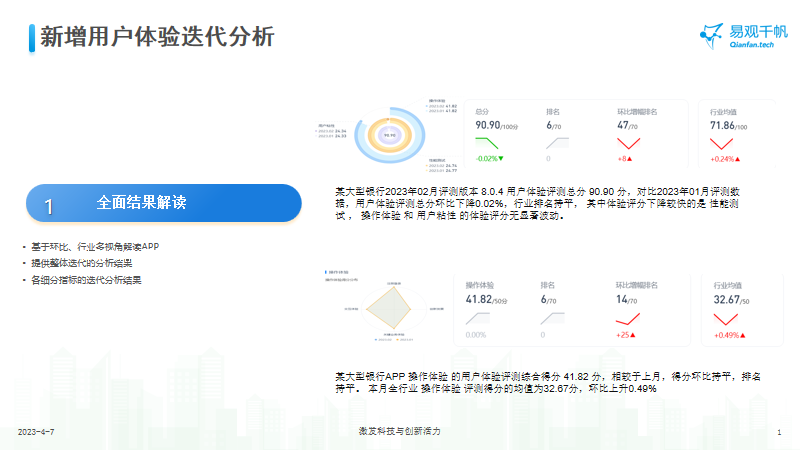Click the footer date 2023-4-7
This screenshot has width=800, height=450.
point(36,432)
